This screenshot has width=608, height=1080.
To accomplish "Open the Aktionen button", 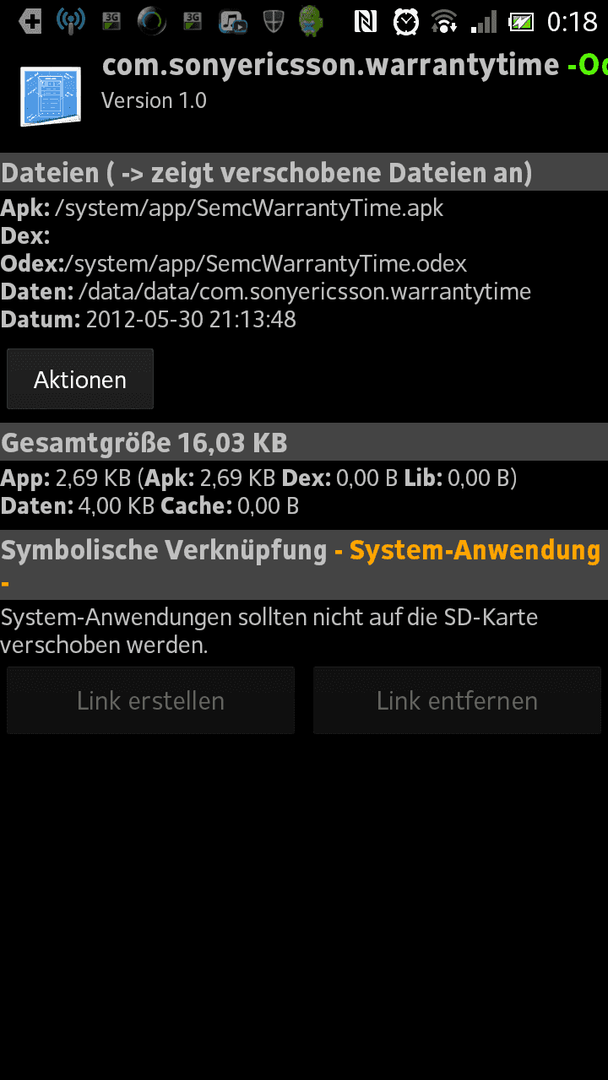I will pos(80,379).
